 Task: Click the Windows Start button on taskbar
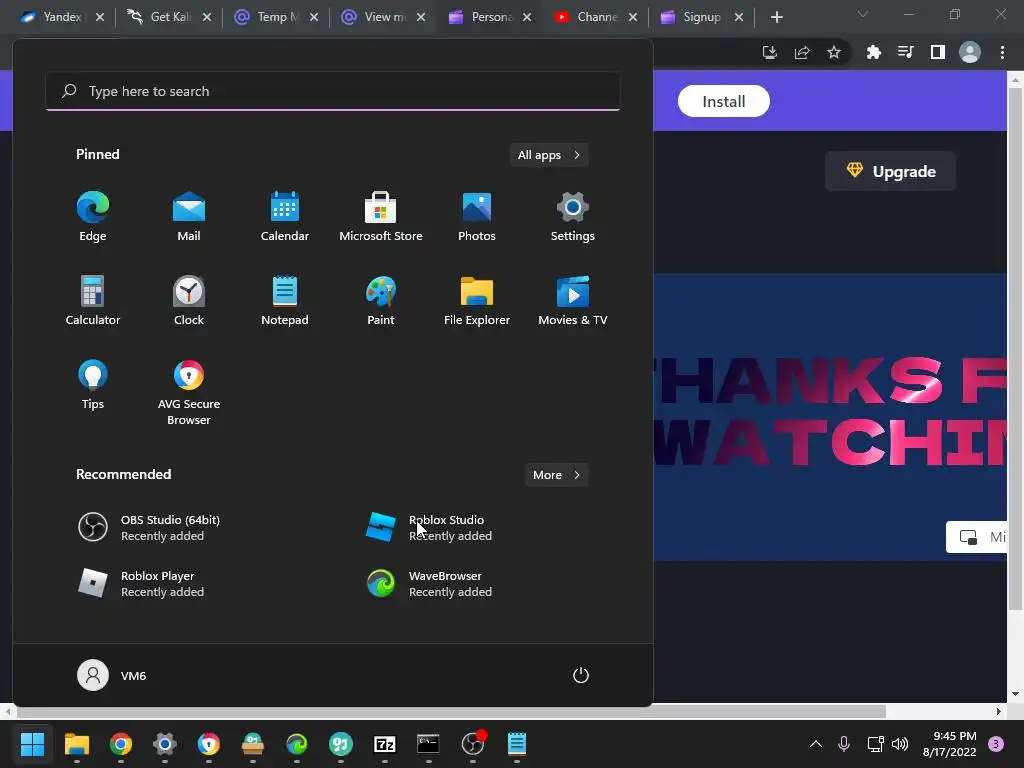[x=32, y=744]
